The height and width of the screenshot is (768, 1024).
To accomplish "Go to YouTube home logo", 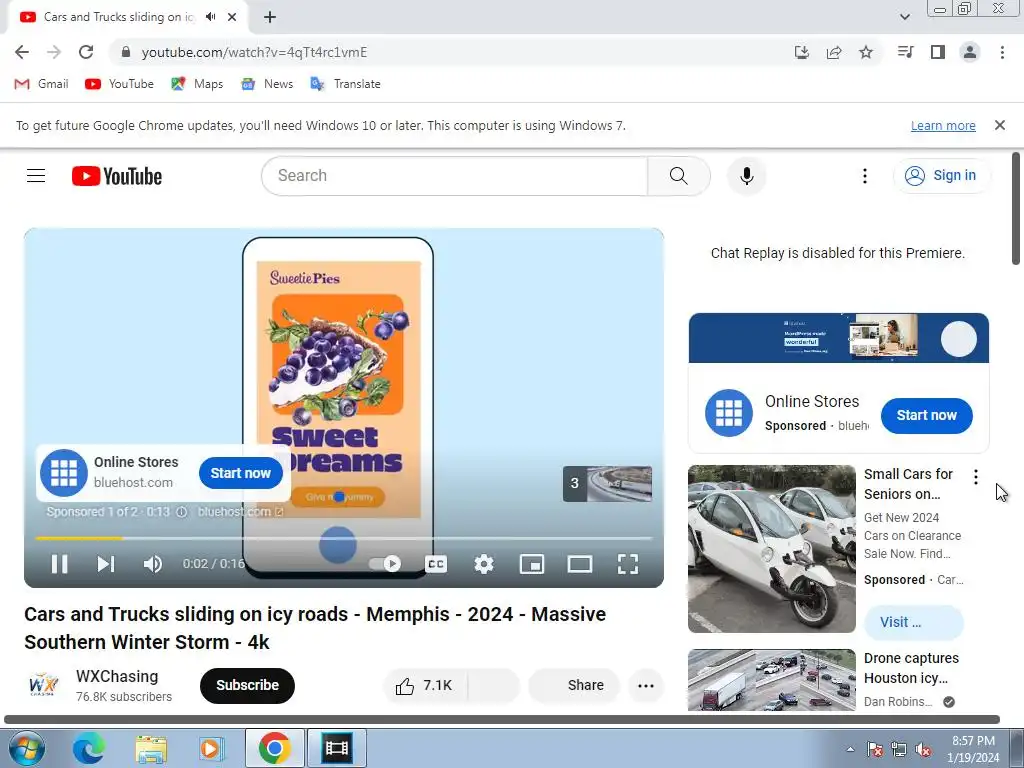I will (117, 176).
